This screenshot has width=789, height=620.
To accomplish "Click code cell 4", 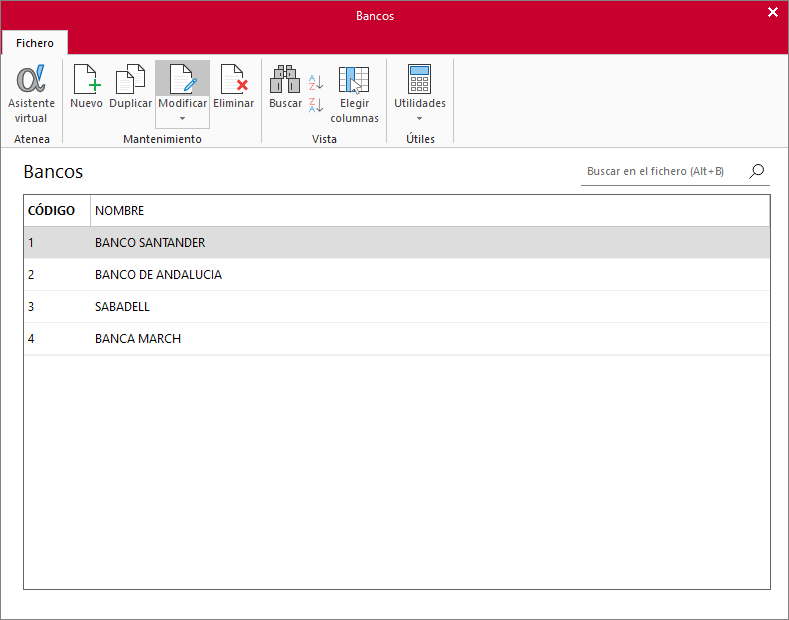I will pos(57,339).
